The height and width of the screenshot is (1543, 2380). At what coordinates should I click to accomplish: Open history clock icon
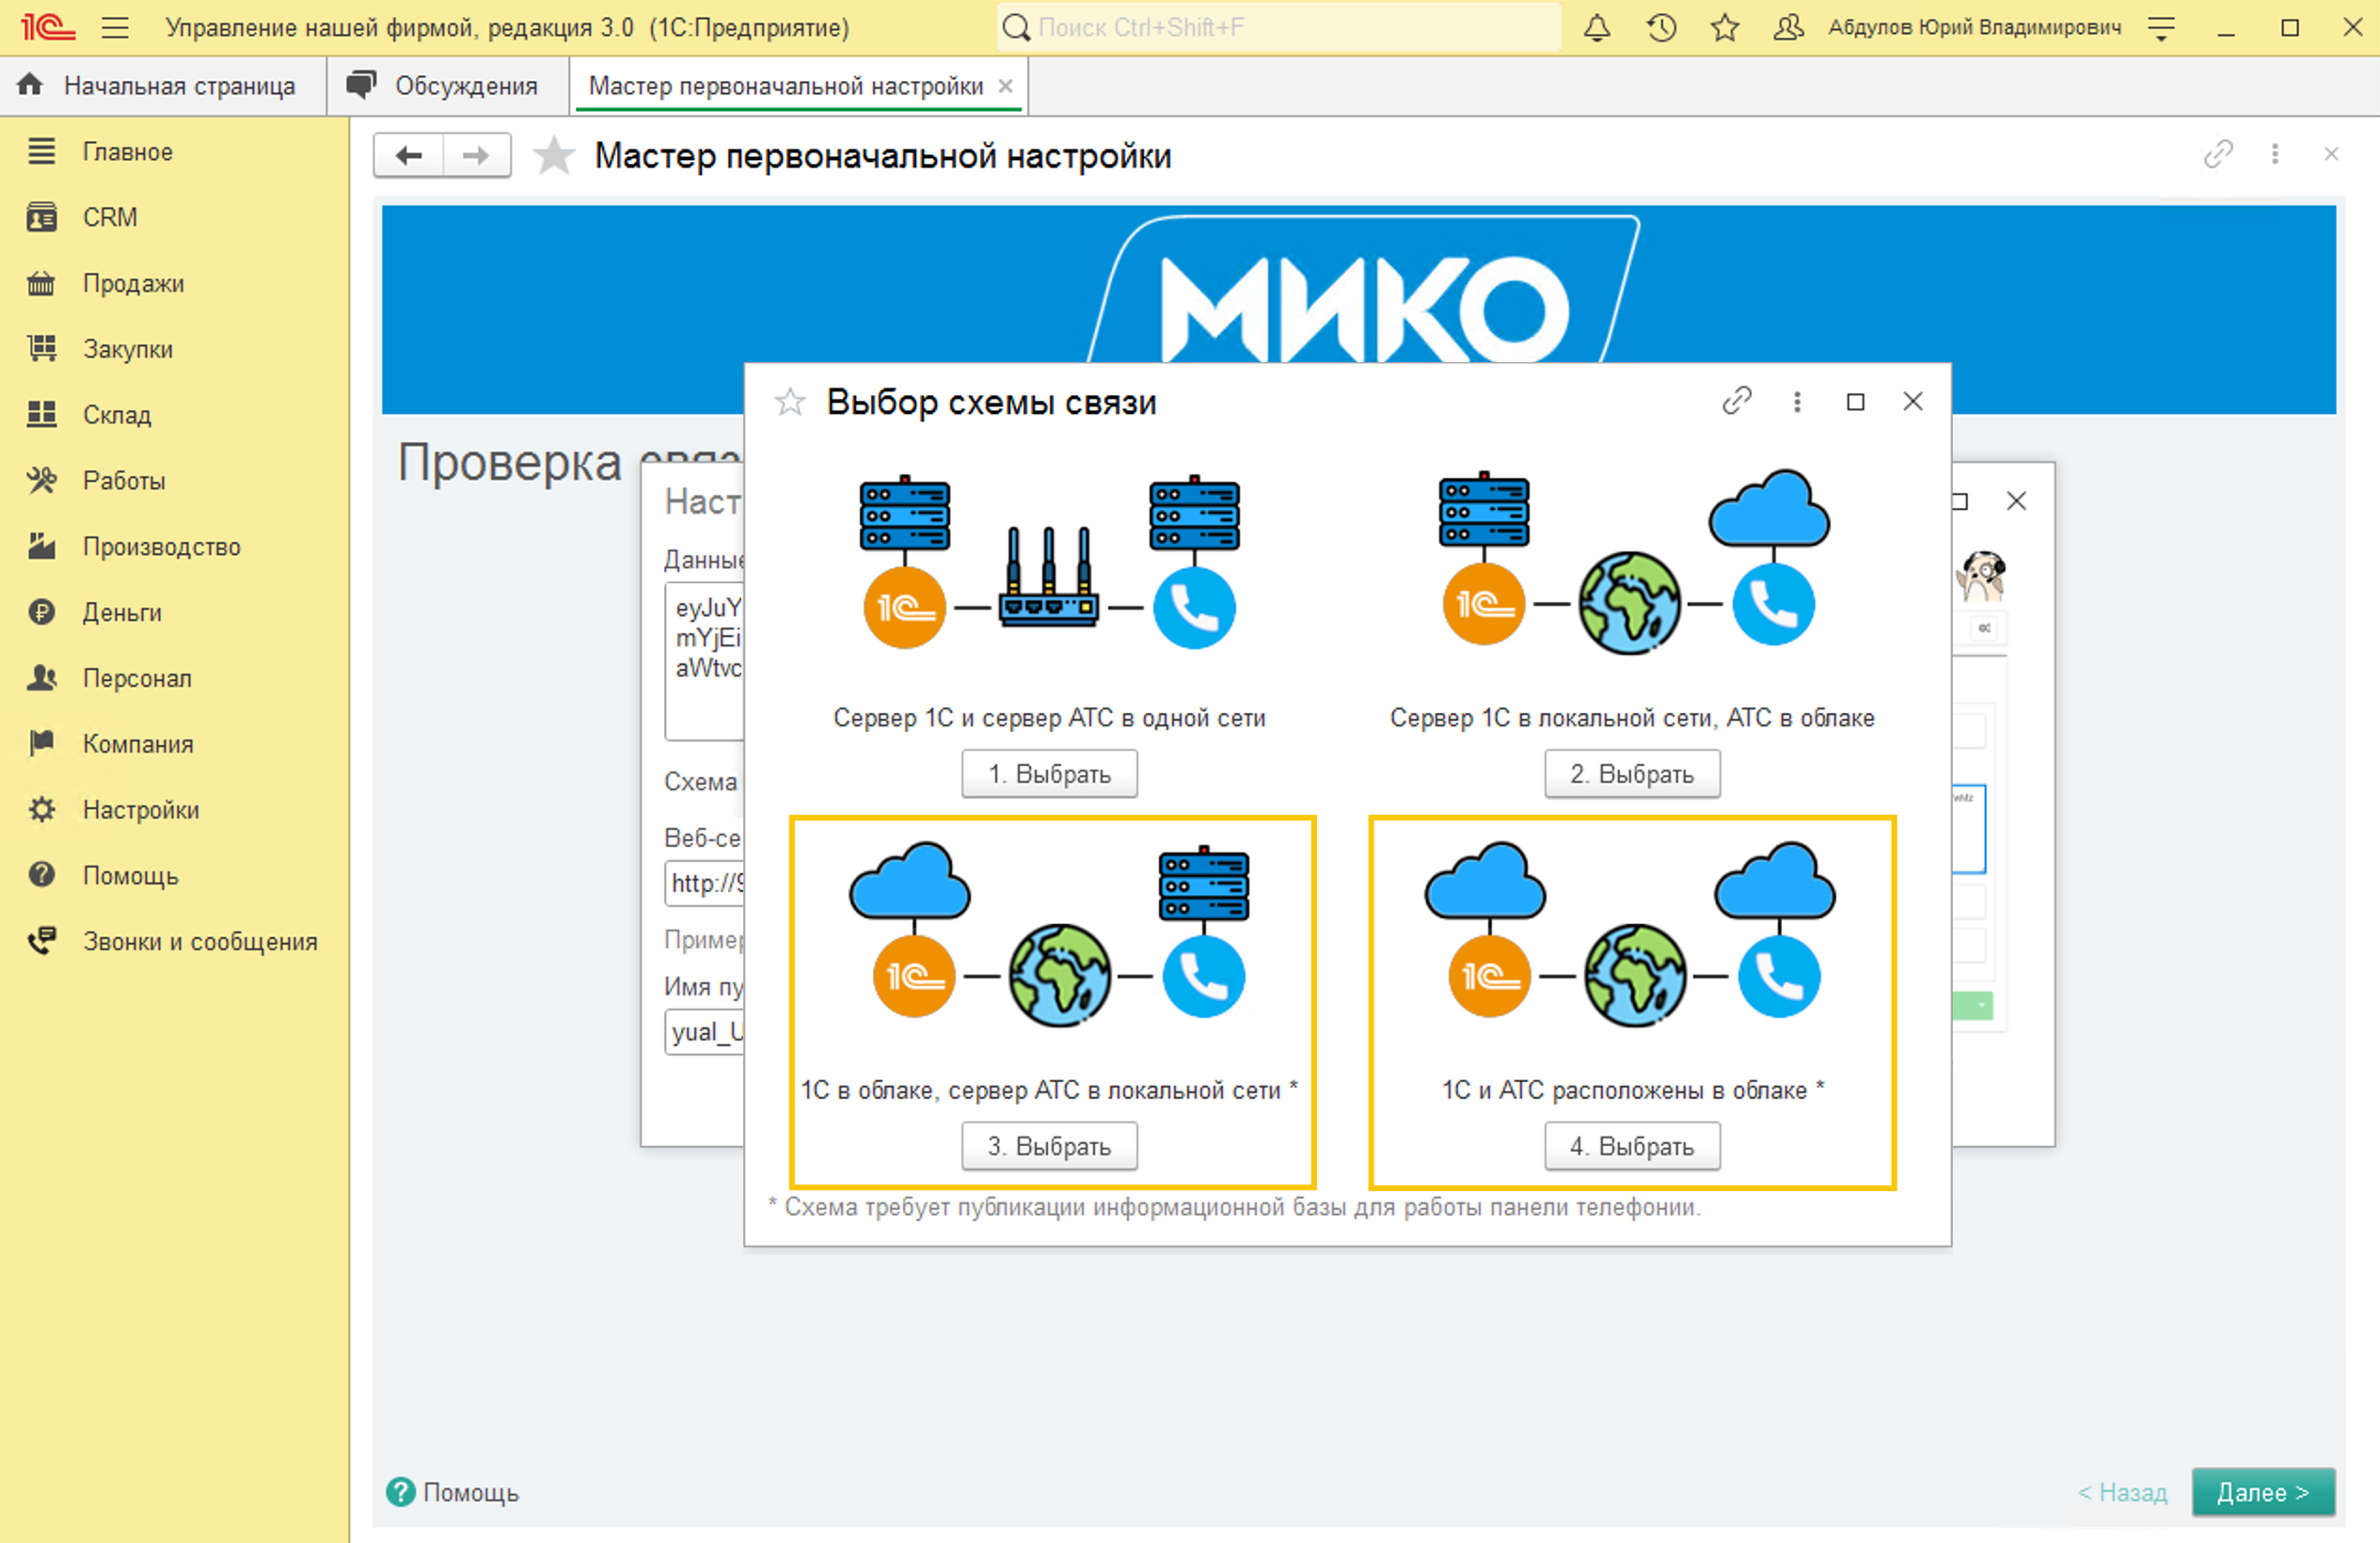(x=1661, y=28)
